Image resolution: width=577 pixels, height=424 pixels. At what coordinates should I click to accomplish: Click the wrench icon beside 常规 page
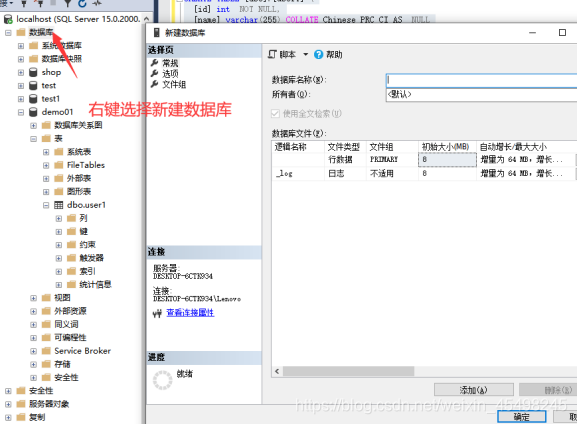(155, 63)
